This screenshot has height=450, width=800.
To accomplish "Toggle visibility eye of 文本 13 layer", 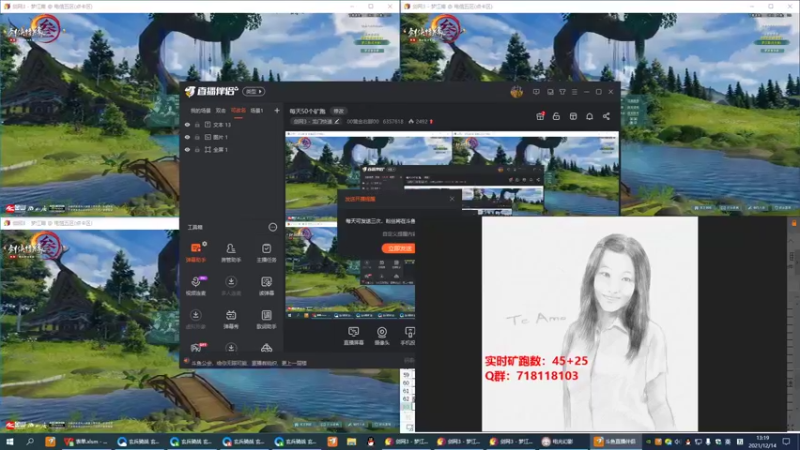I will click(x=187, y=124).
